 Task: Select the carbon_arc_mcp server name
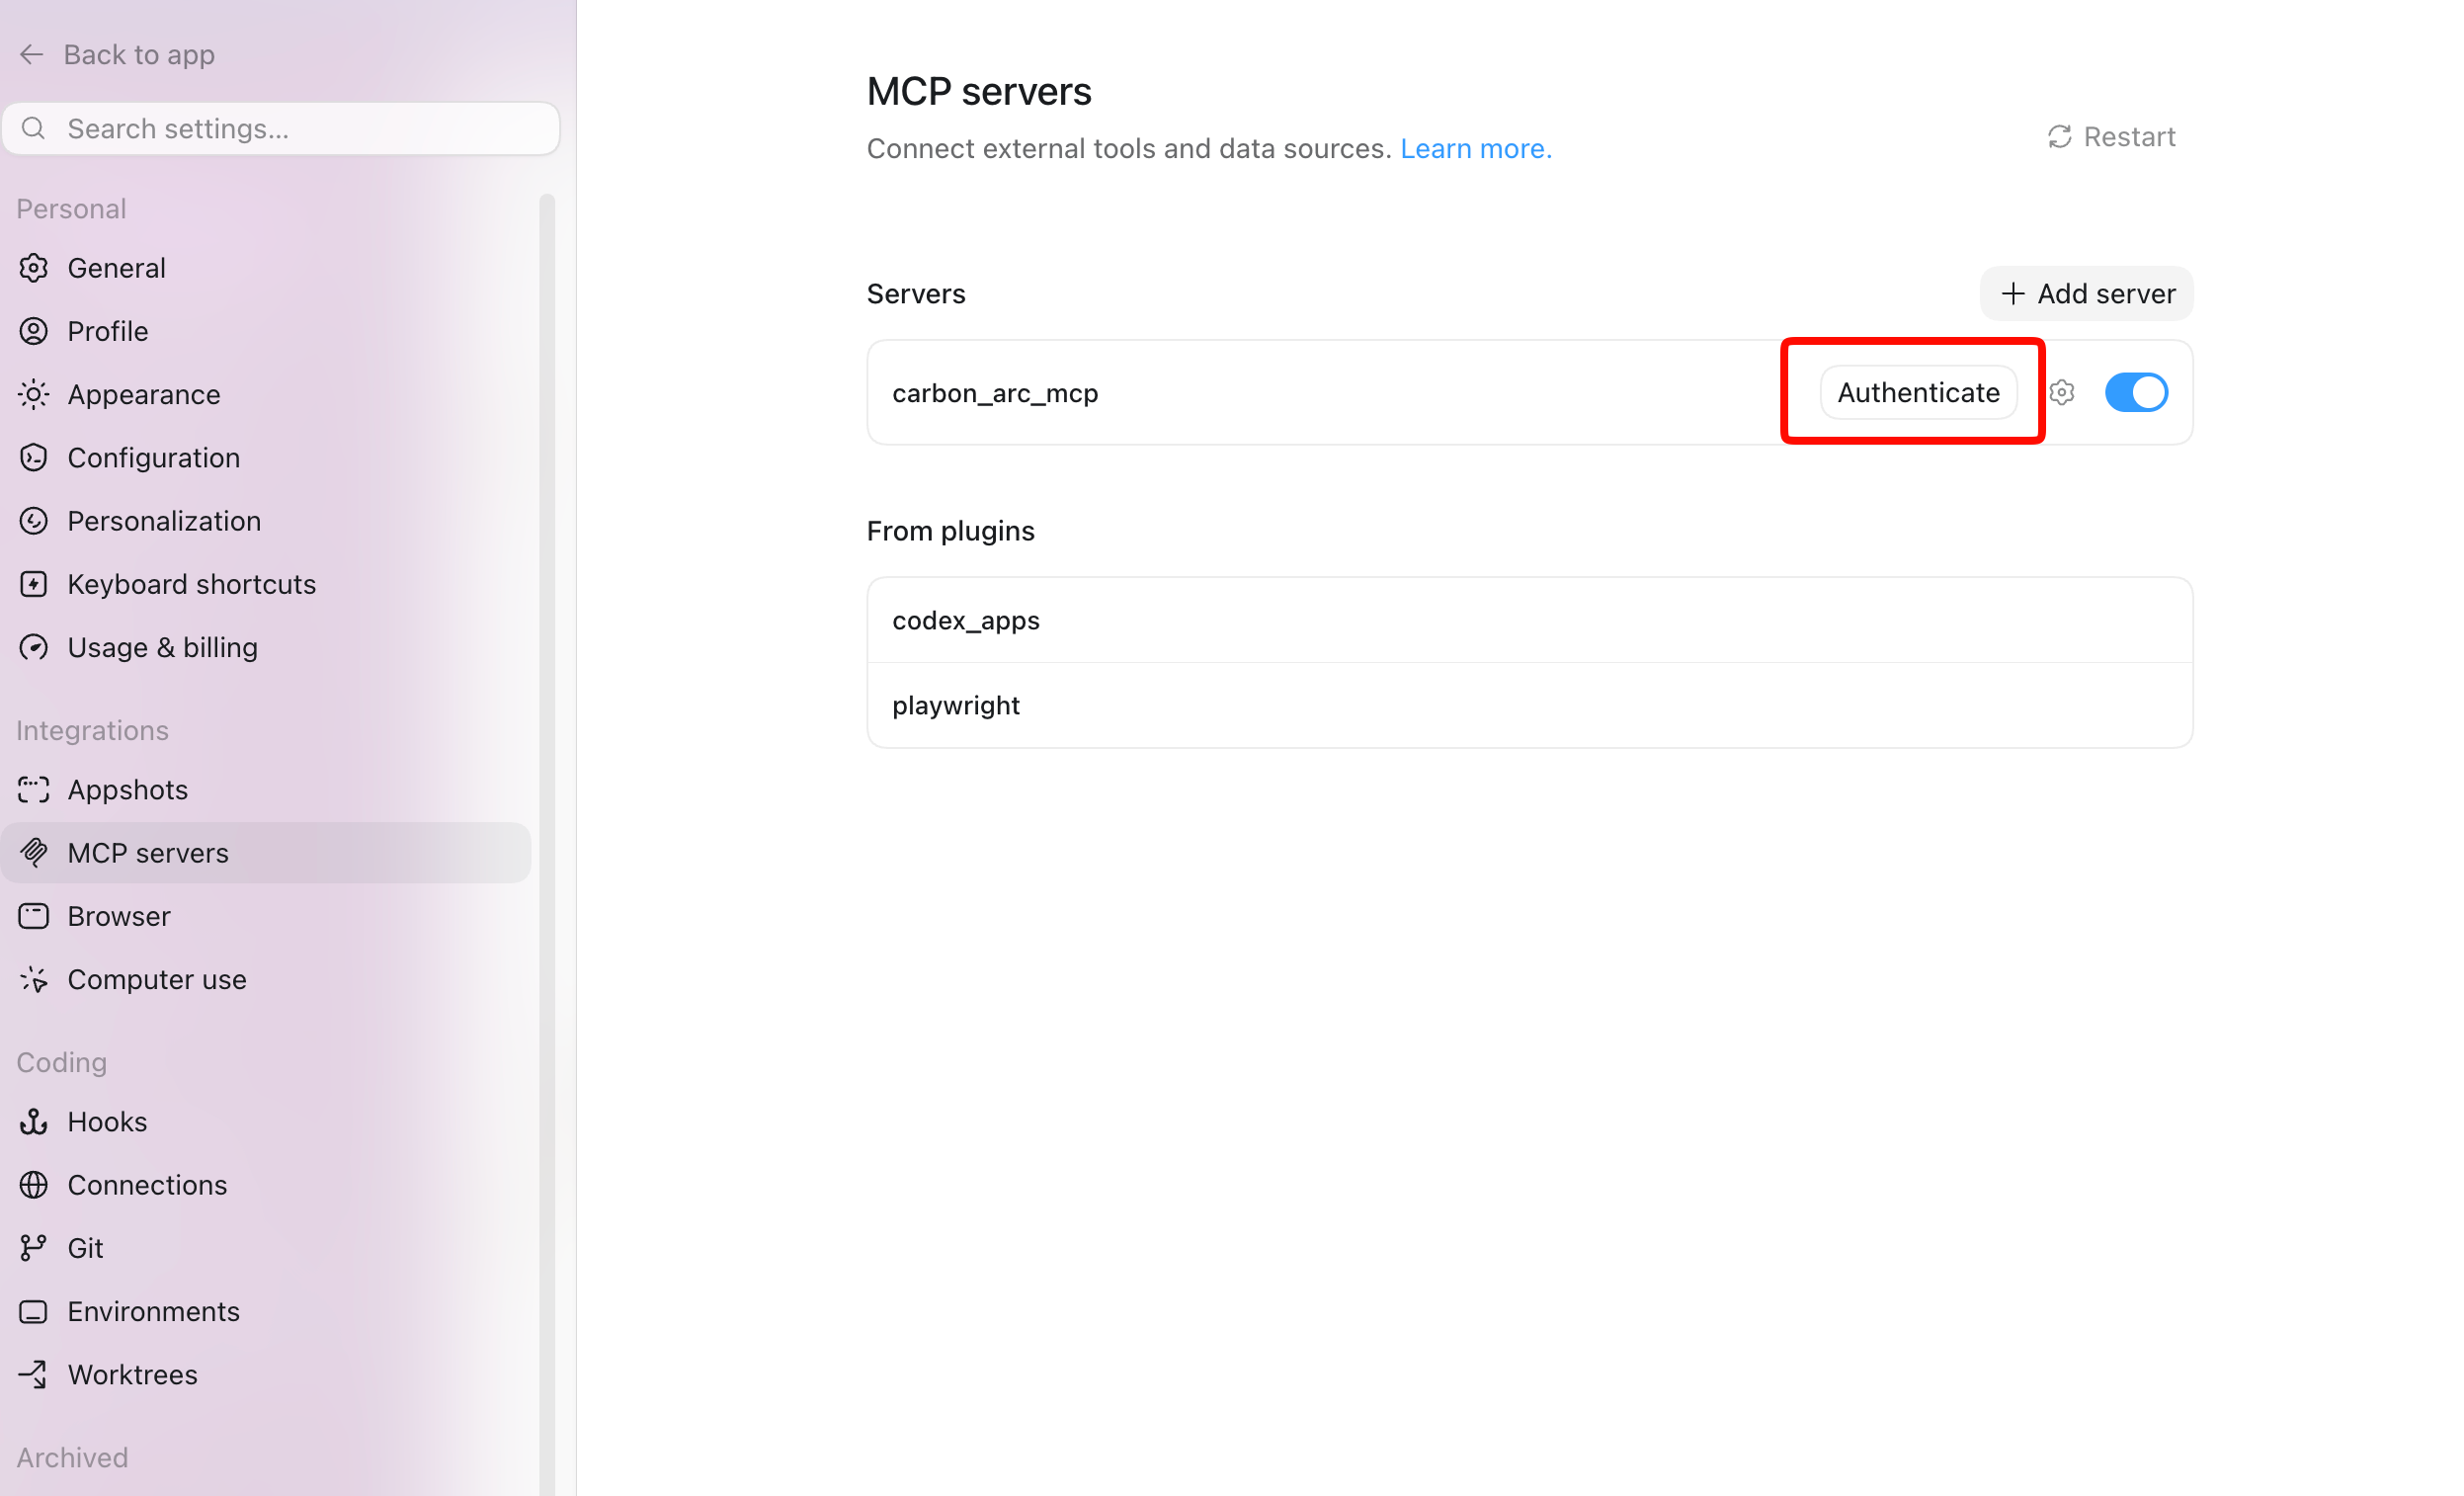tap(995, 393)
